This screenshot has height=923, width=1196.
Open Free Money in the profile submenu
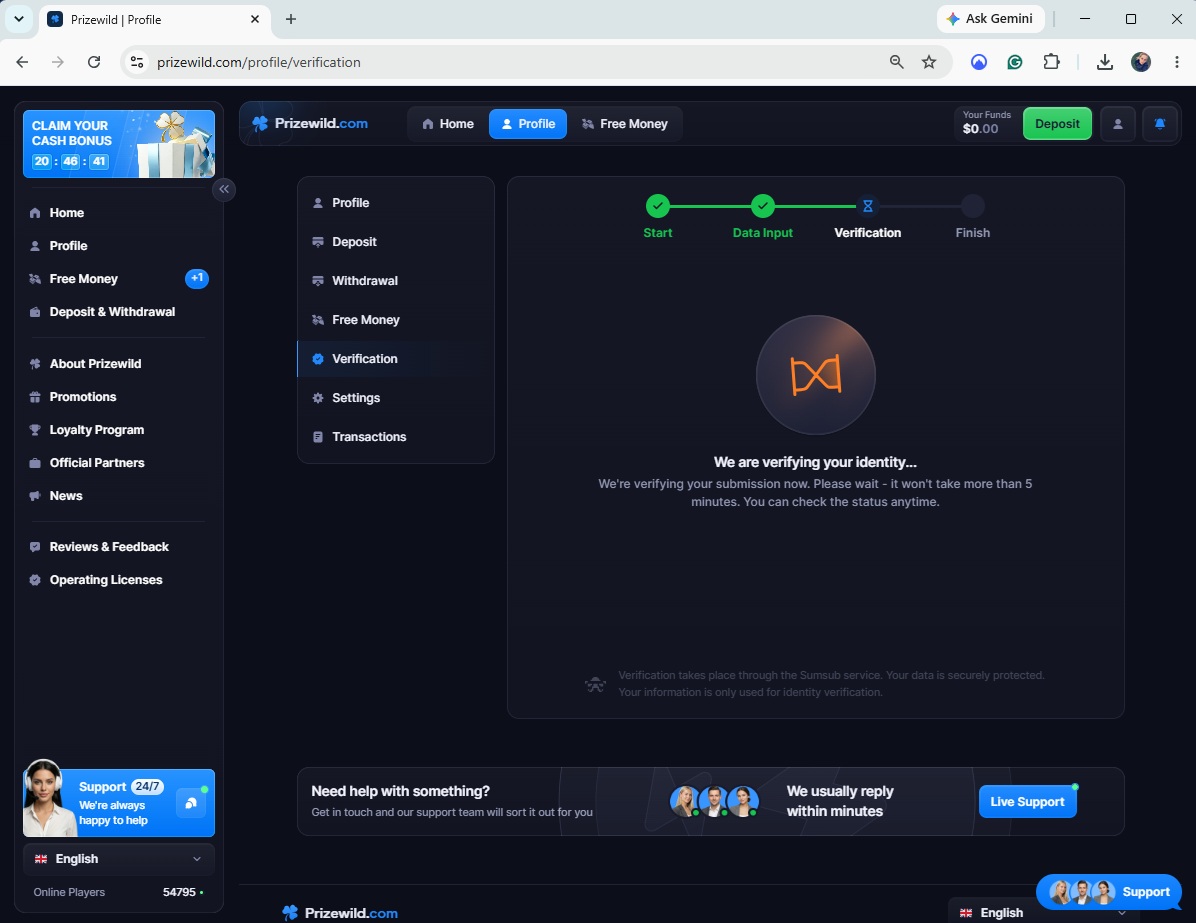[x=395, y=320]
